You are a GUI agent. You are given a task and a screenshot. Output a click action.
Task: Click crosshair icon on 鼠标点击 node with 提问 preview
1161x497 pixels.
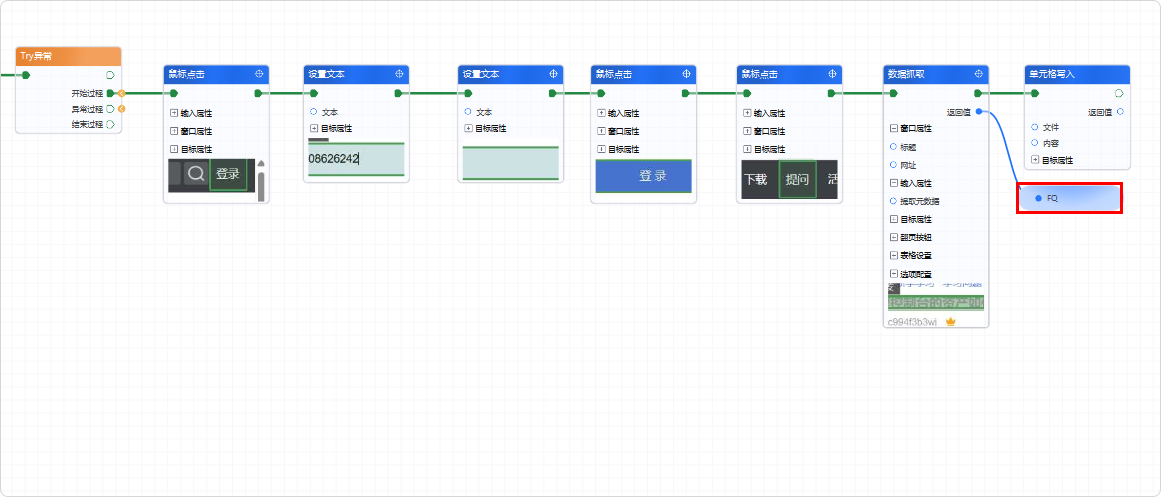pyautogui.click(x=832, y=74)
